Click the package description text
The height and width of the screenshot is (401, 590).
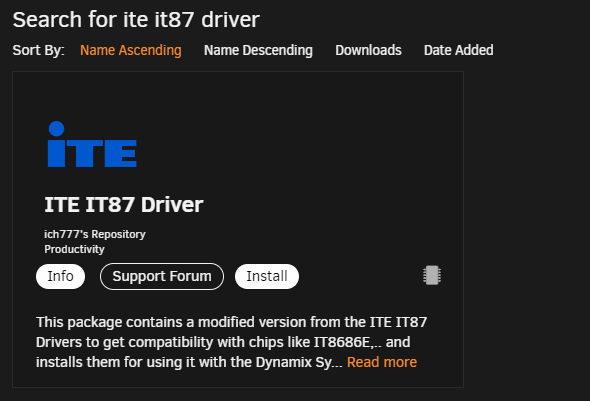(231, 342)
